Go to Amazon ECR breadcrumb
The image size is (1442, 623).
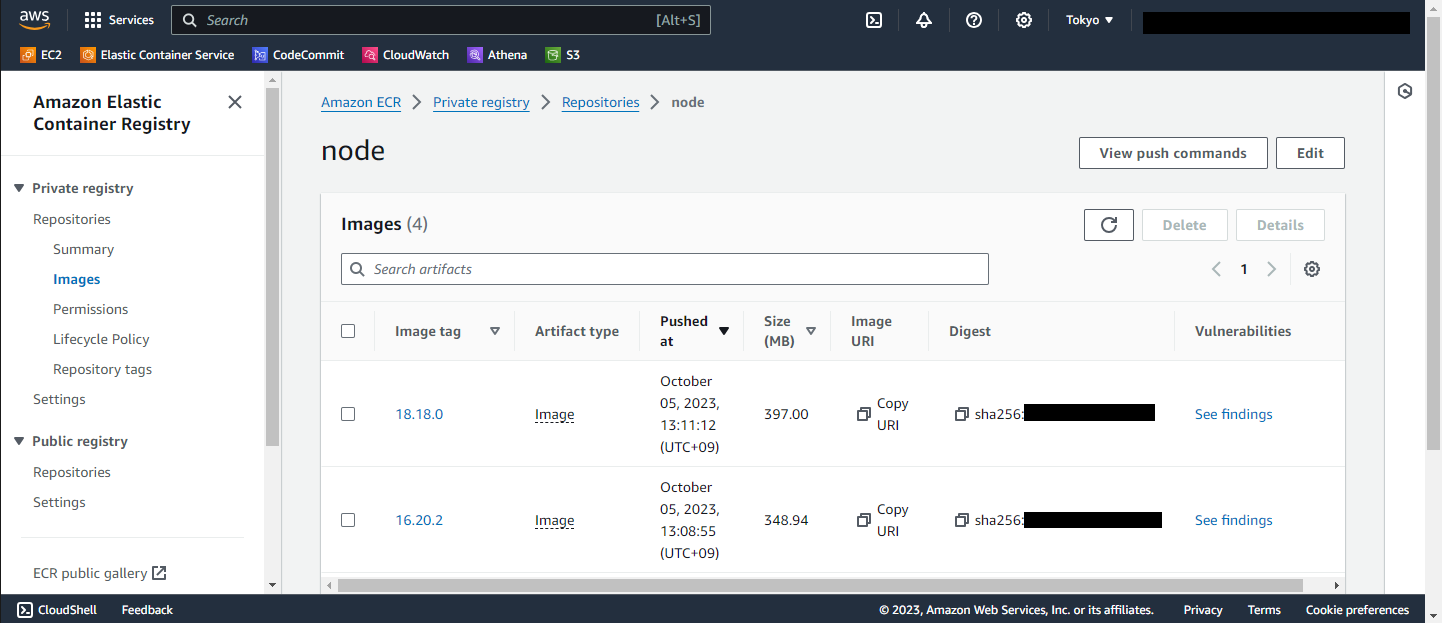click(361, 102)
